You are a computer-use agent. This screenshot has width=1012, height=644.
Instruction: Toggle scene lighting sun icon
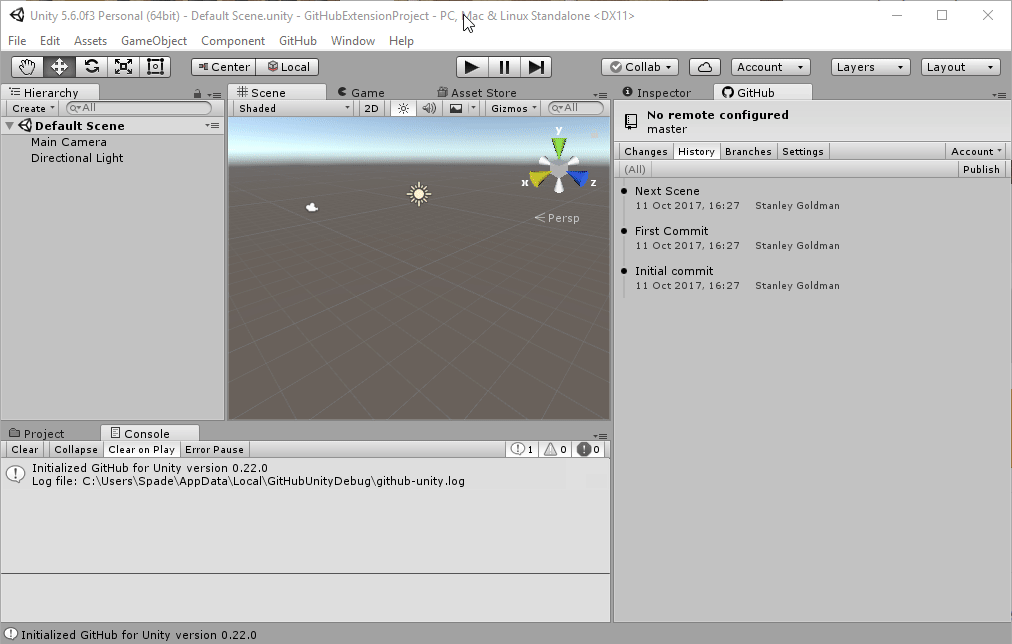click(403, 108)
